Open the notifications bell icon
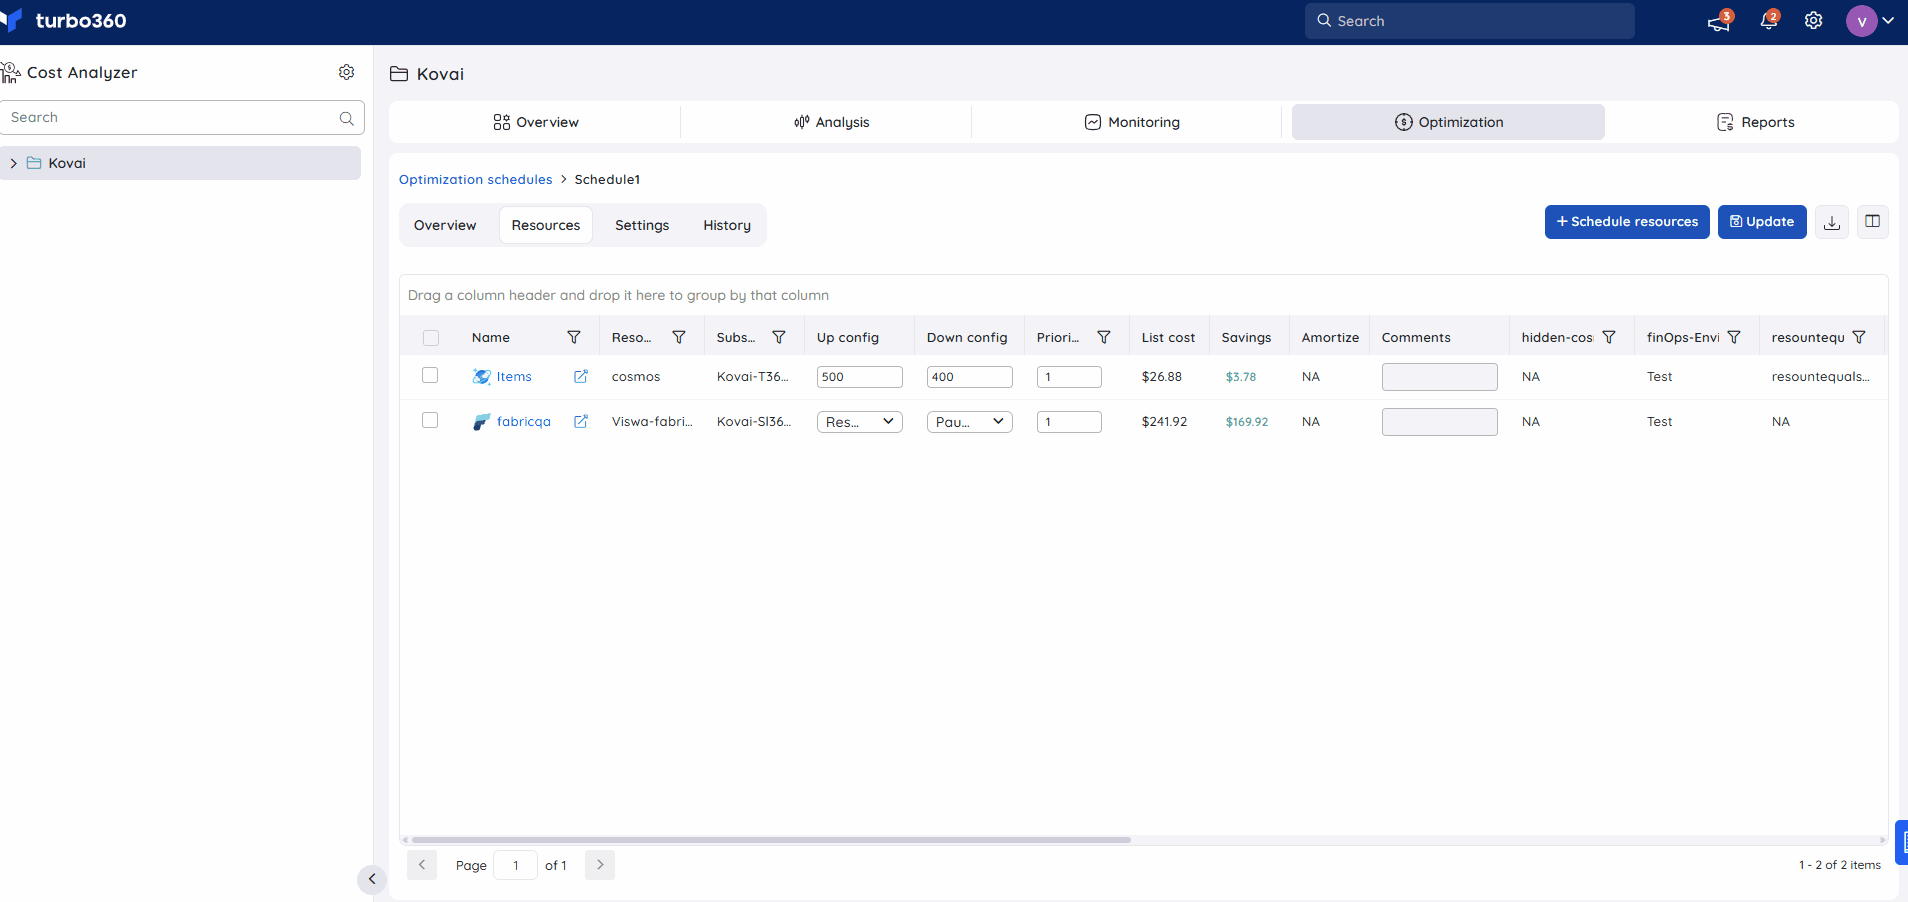The height and width of the screenshot is (902, 1908). (1768, 21)
